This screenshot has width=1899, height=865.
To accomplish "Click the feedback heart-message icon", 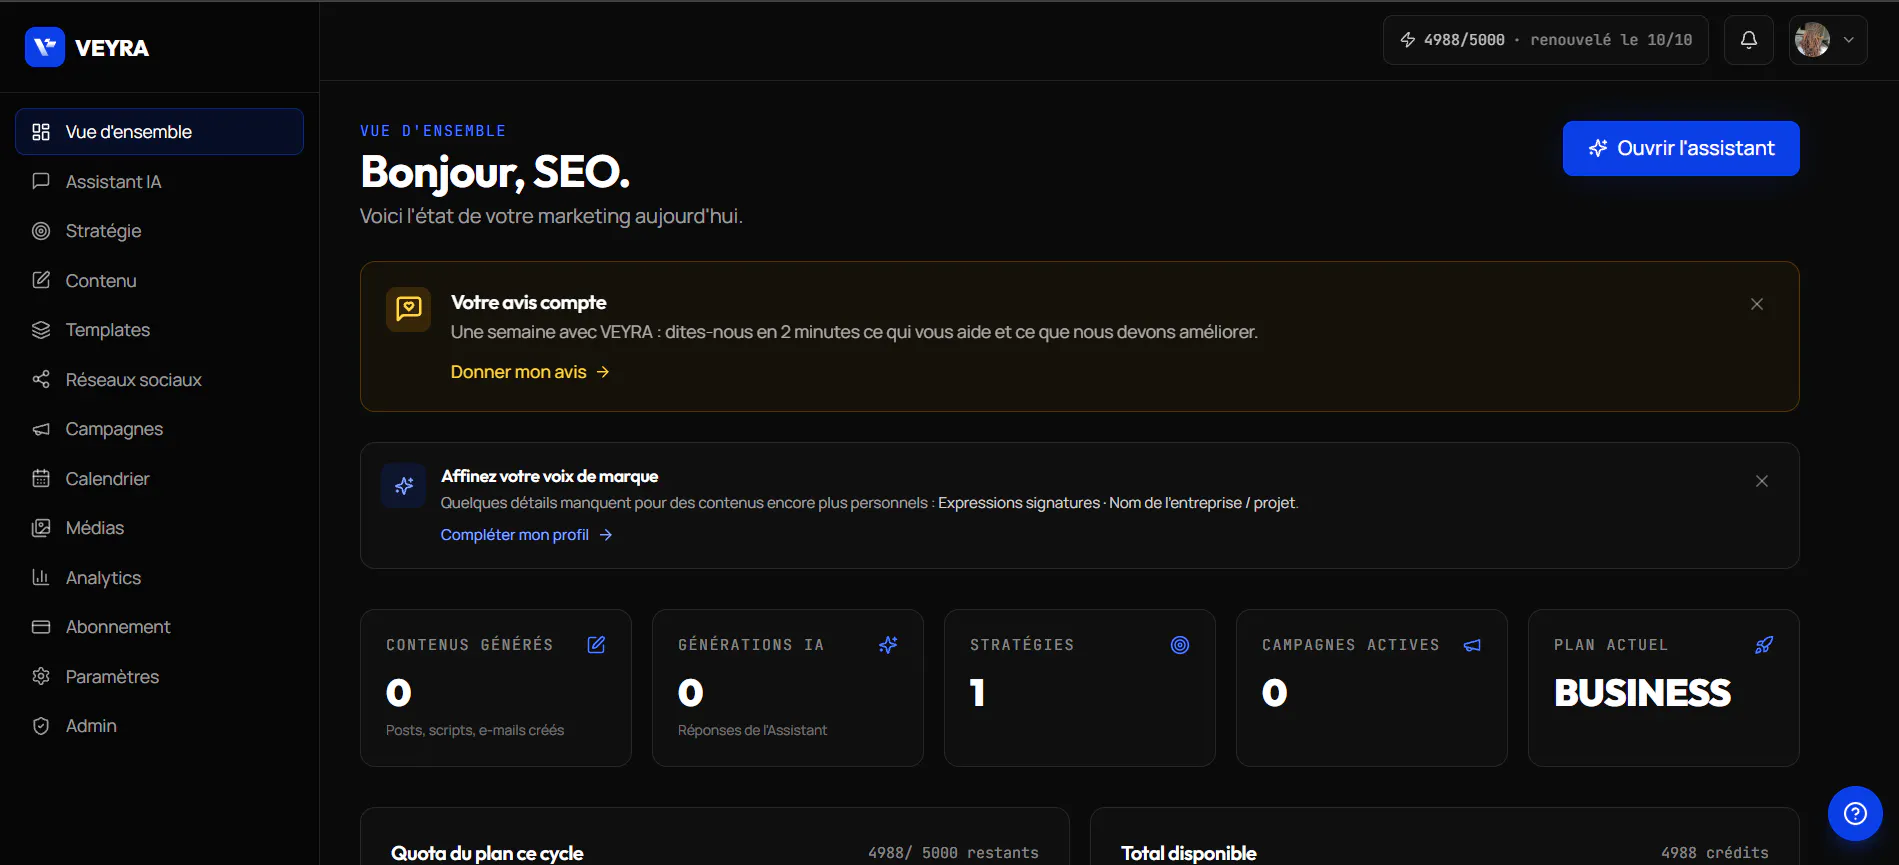I will tap(409, 309).
